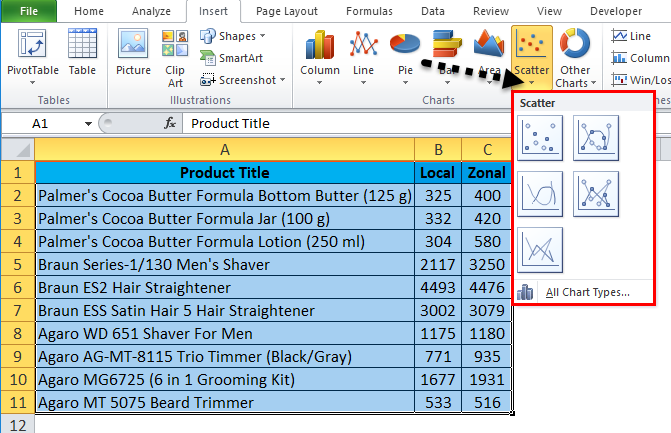The image size is (671, 433).
Task: Select Palmer's Cocoa Butter Formula Lotion cell
Action: click(x=225, y=242)
